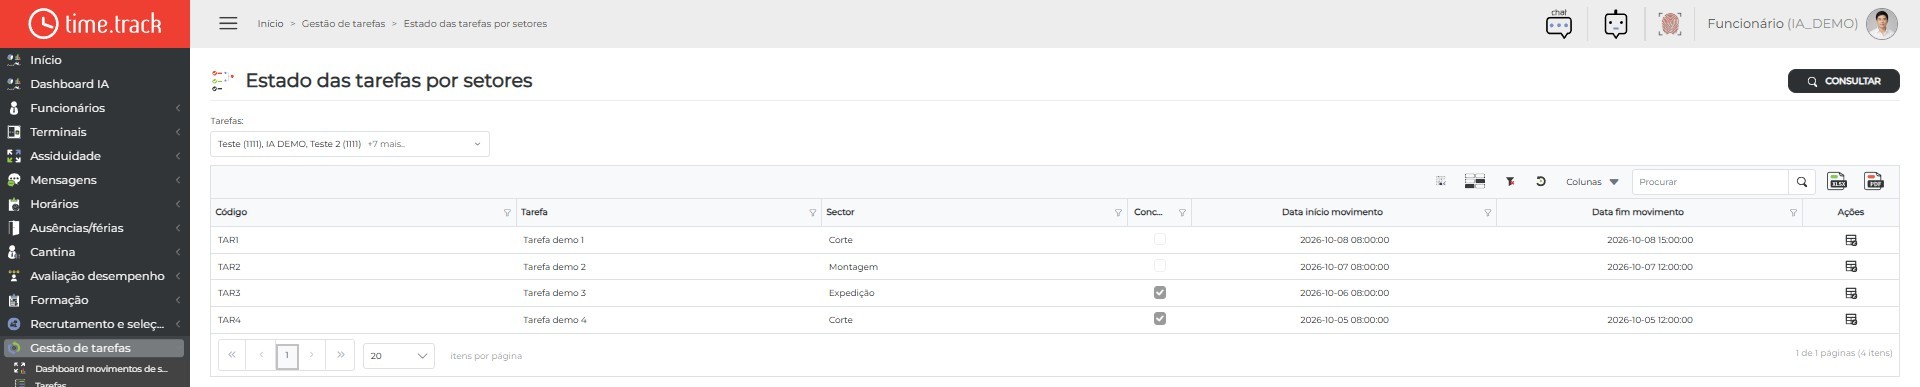1920x387 pixels.
Task: Click page number 1 button
Action: (287, 355)
